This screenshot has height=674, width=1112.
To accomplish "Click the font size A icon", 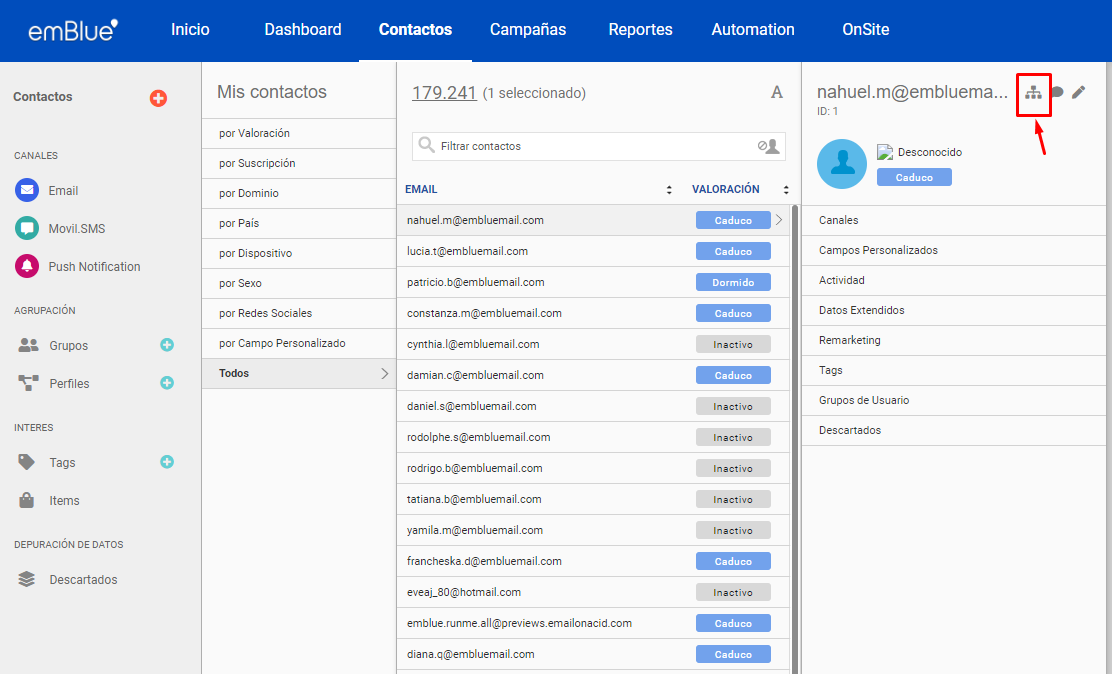I will [777, 92].
